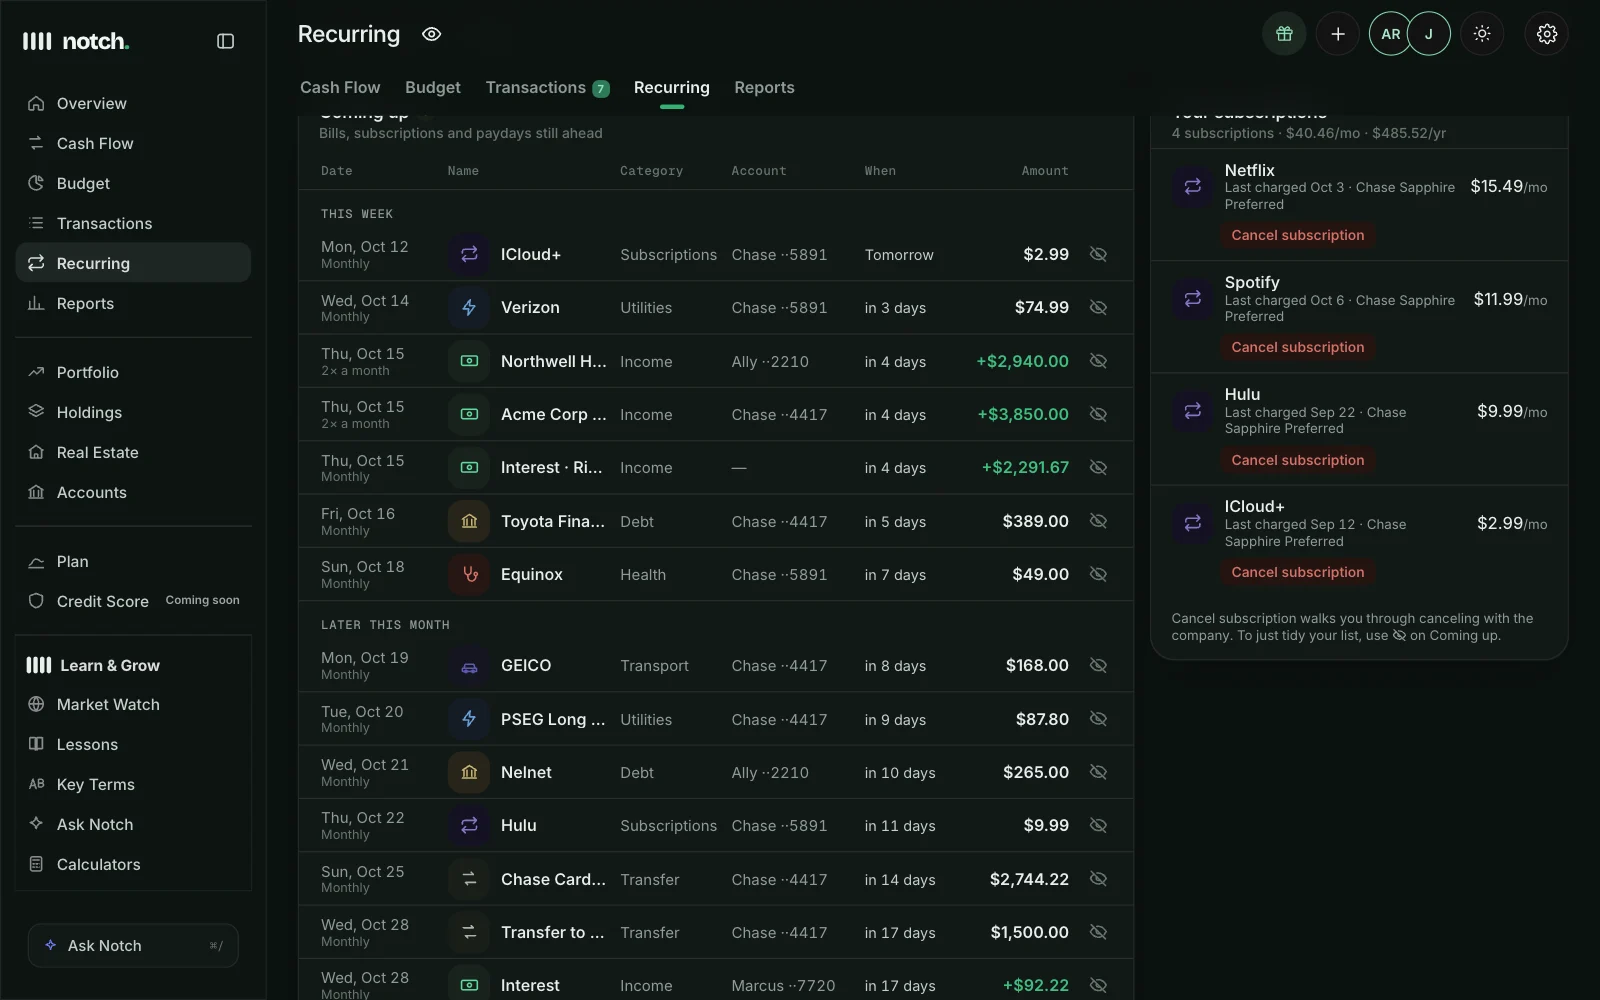Click the notch logo
The width and height of the screenshot is (1600, 1000).
tap(76, 41)
